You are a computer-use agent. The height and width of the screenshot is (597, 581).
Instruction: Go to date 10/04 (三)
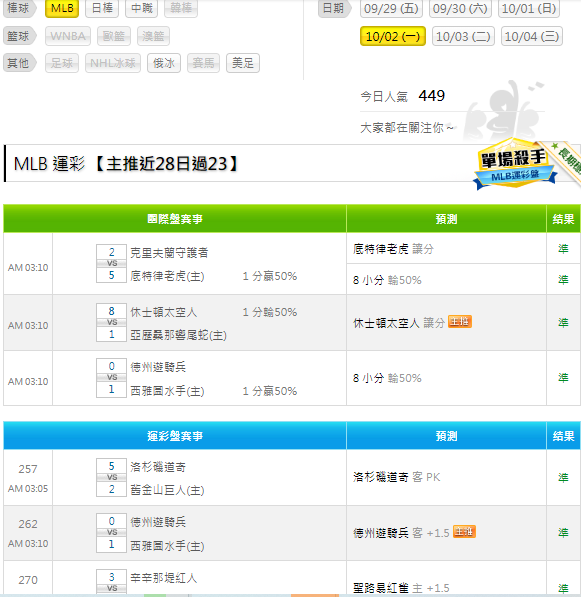tap(532, 37)
